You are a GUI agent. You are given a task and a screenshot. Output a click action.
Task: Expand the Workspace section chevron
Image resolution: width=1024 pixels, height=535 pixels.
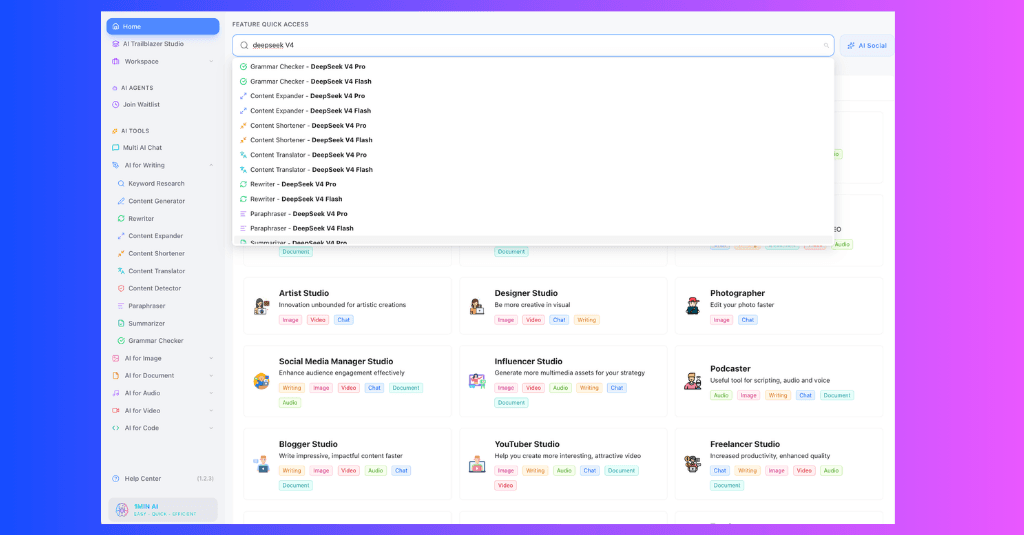tap(211, 61)
